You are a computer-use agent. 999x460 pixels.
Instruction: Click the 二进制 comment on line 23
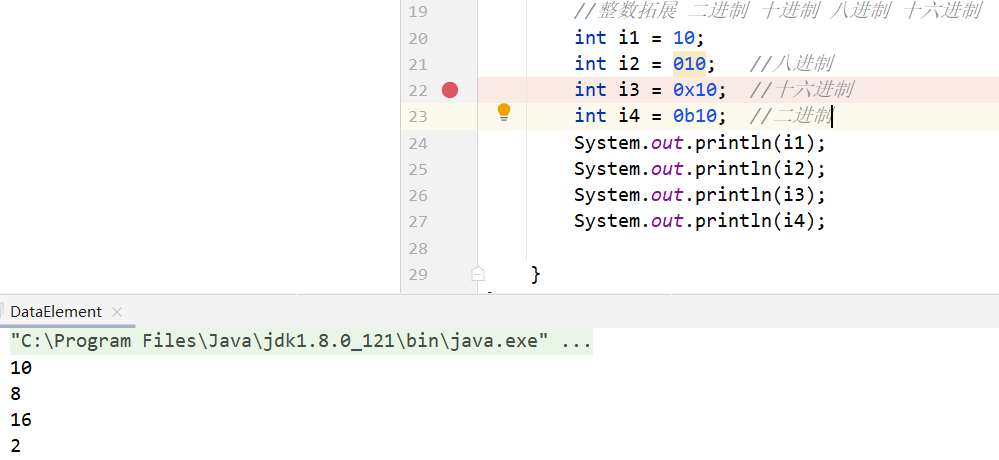(791, 116)
